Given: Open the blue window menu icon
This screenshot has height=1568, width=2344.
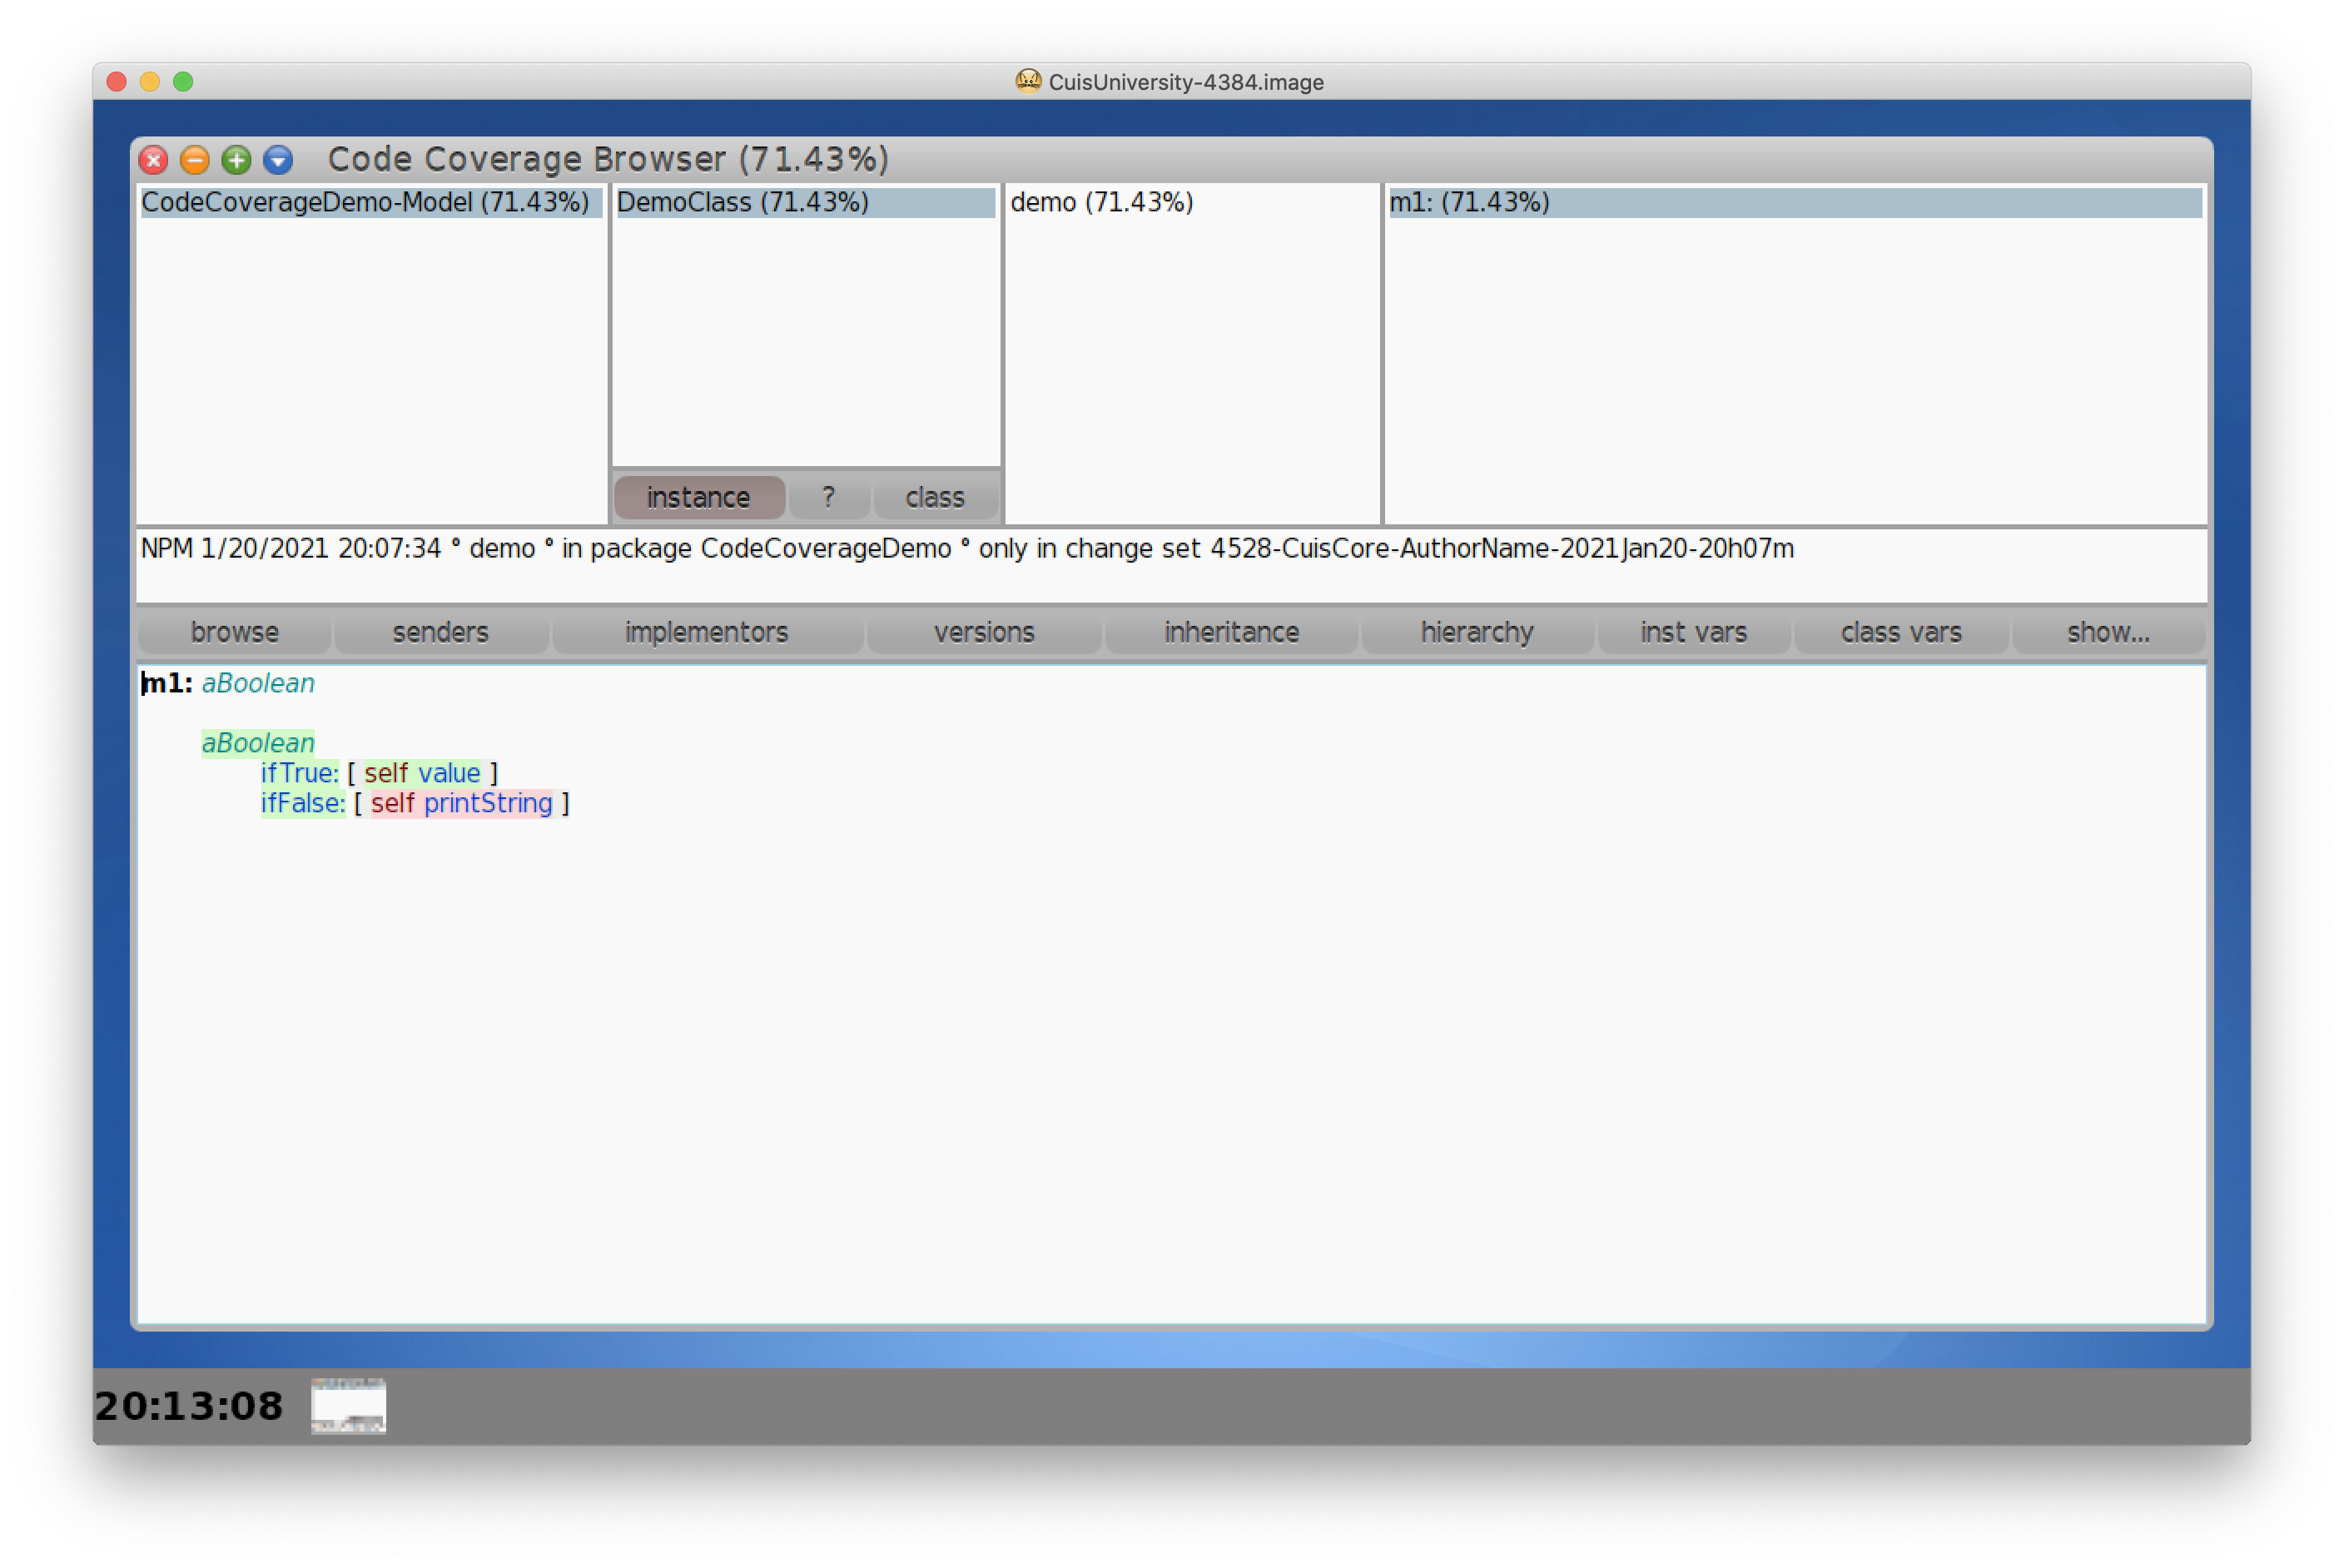Looking at the screenshot, I should pyautogui.click(x=279, y=160).
